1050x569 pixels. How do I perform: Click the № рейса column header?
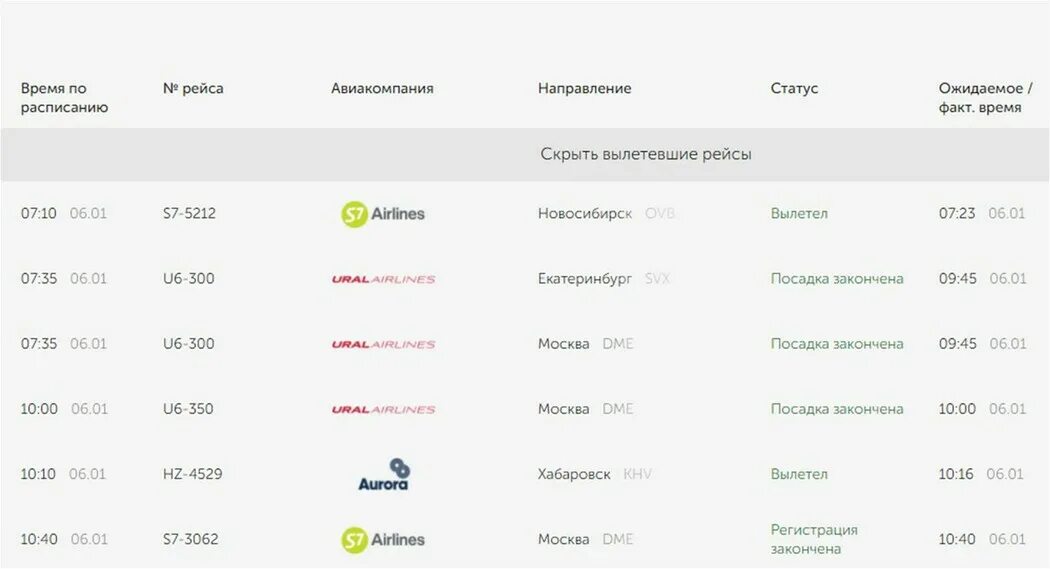pyautogui.click(x=193, y=88)
